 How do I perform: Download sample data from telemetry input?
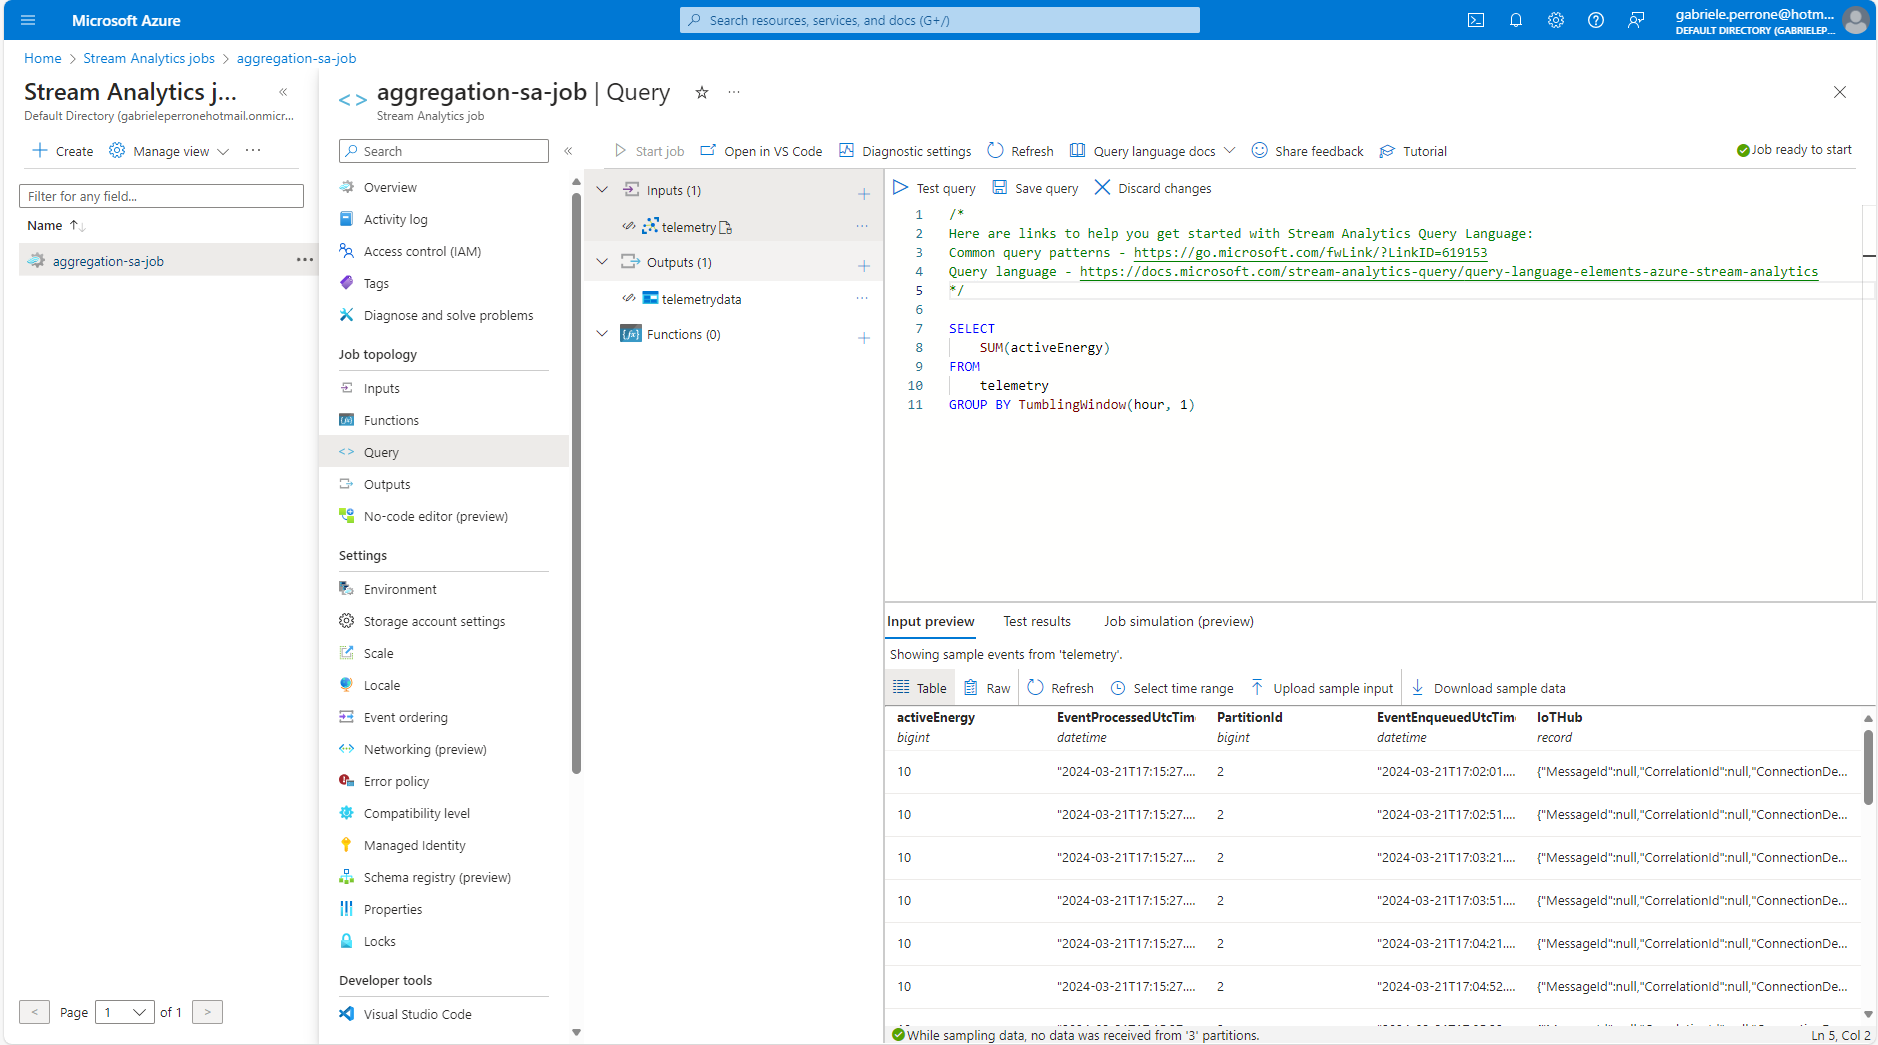tap(1488, 687)
